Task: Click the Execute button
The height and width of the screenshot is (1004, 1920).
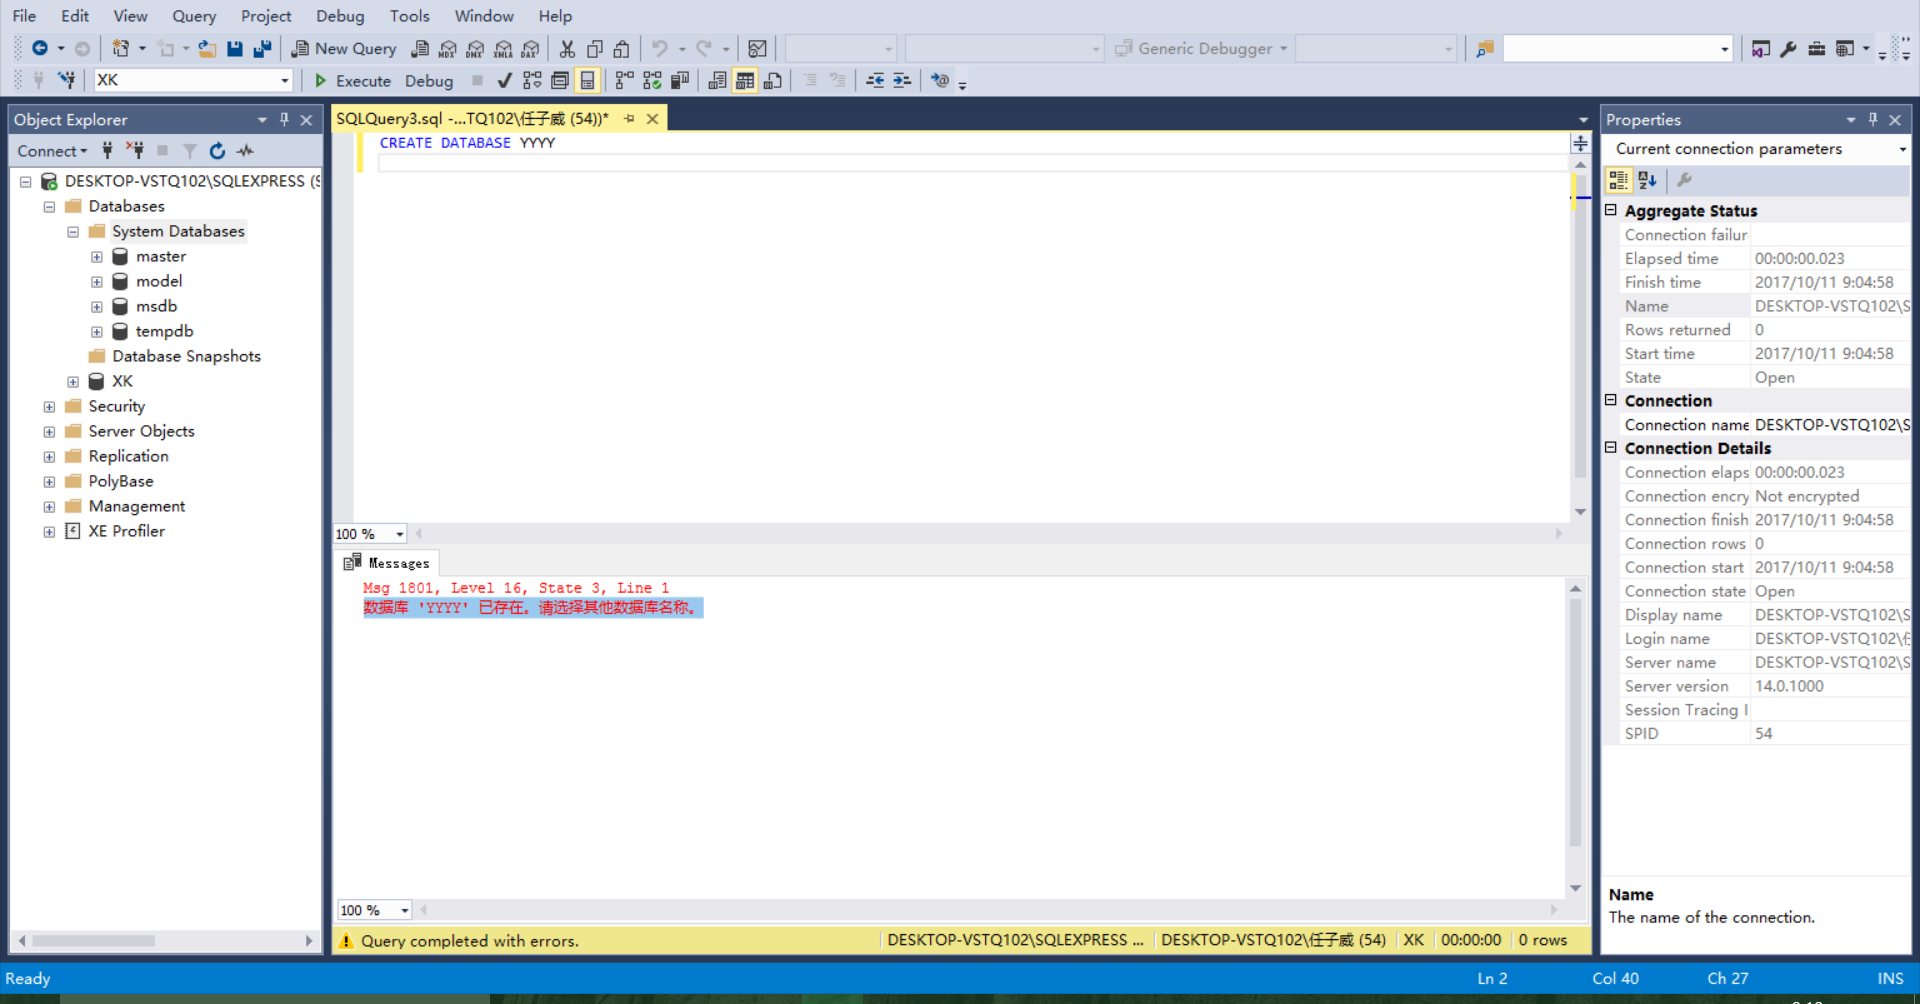Action: [352, 80]
